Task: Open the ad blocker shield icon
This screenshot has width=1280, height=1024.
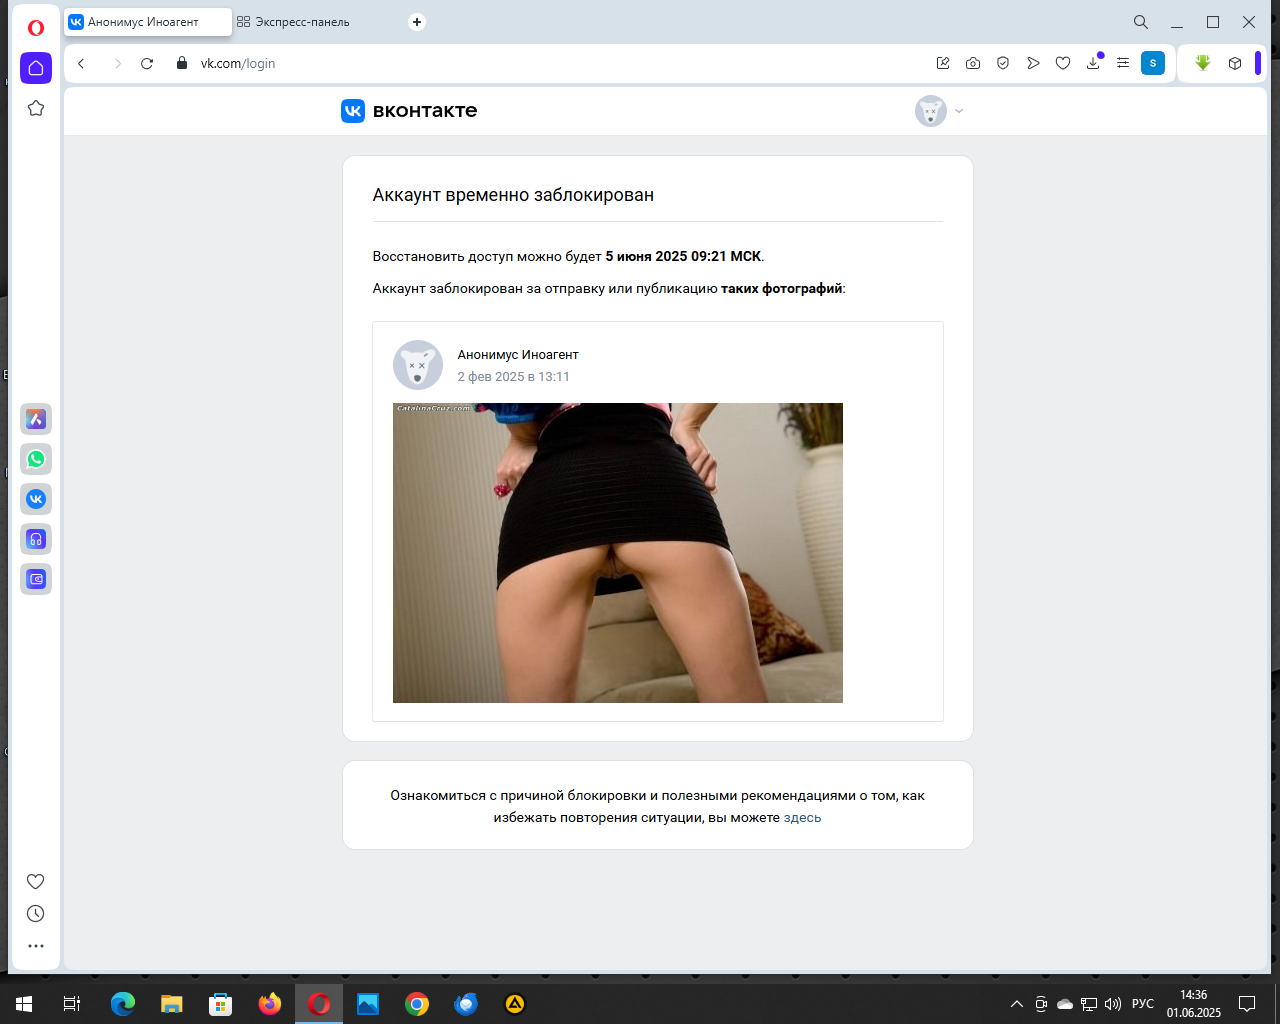Action: click(x=1003, y=63)
